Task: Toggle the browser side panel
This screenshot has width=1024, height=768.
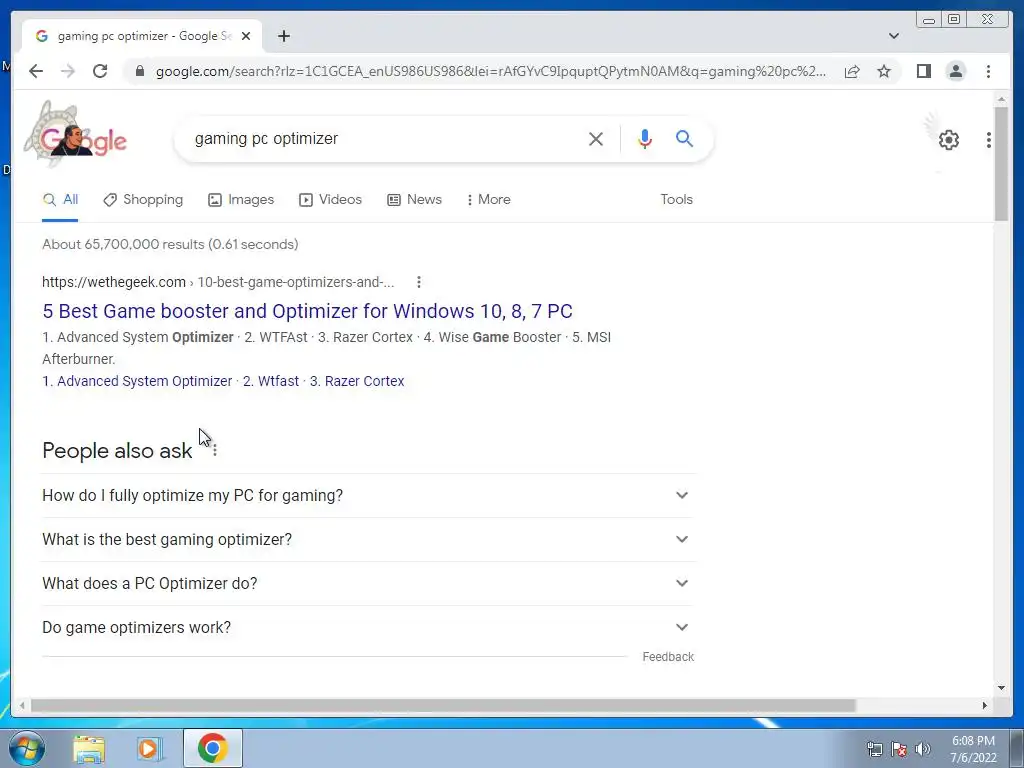Action: (x=923, y=71)
